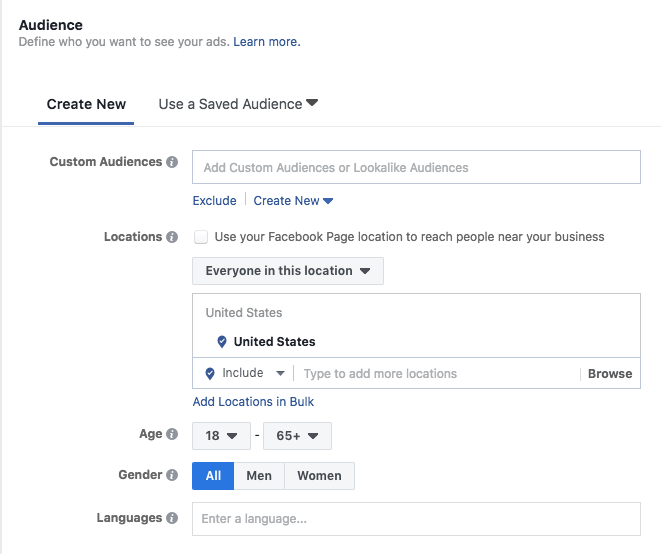Image resolution: width=661 pixels, height=554 pixels.
Task: Focus the Add Custom Audiences input field
Action: click(416, 167)
